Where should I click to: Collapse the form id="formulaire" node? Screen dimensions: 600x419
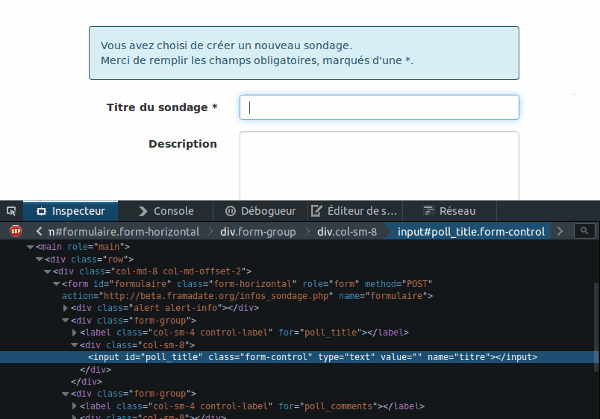[55, 283]
